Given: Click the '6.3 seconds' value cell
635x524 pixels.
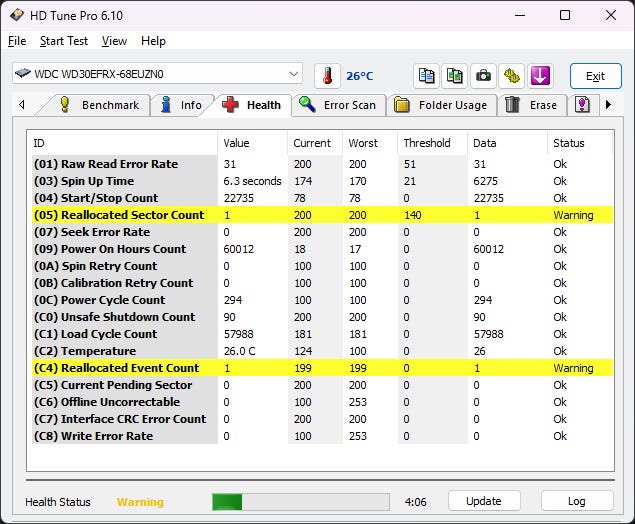Looking at the screenshot, I should click(x=252, y=181).
